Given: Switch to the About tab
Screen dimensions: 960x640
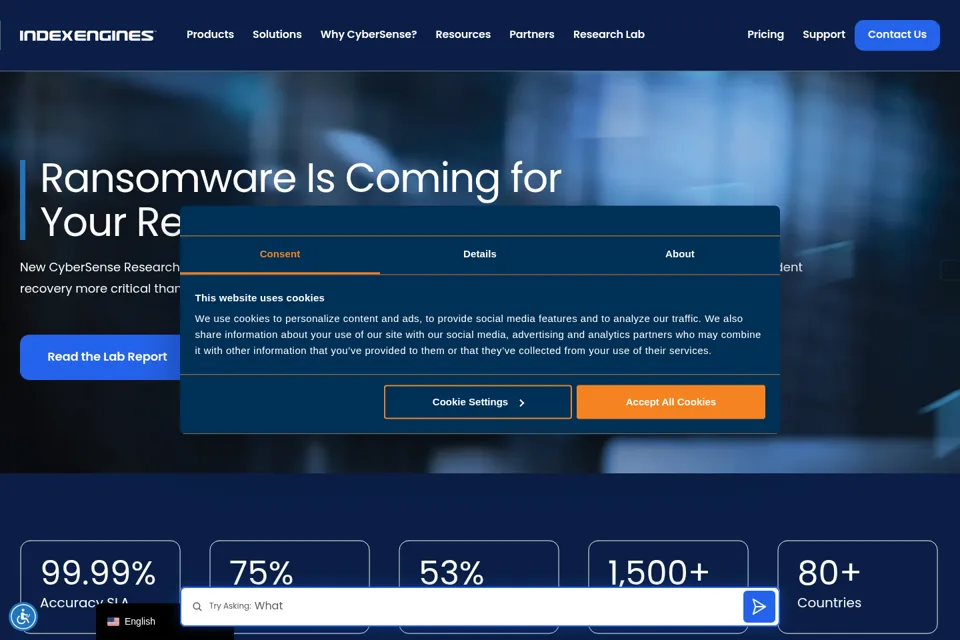Looking at the screenshot, I should [680, 254].
